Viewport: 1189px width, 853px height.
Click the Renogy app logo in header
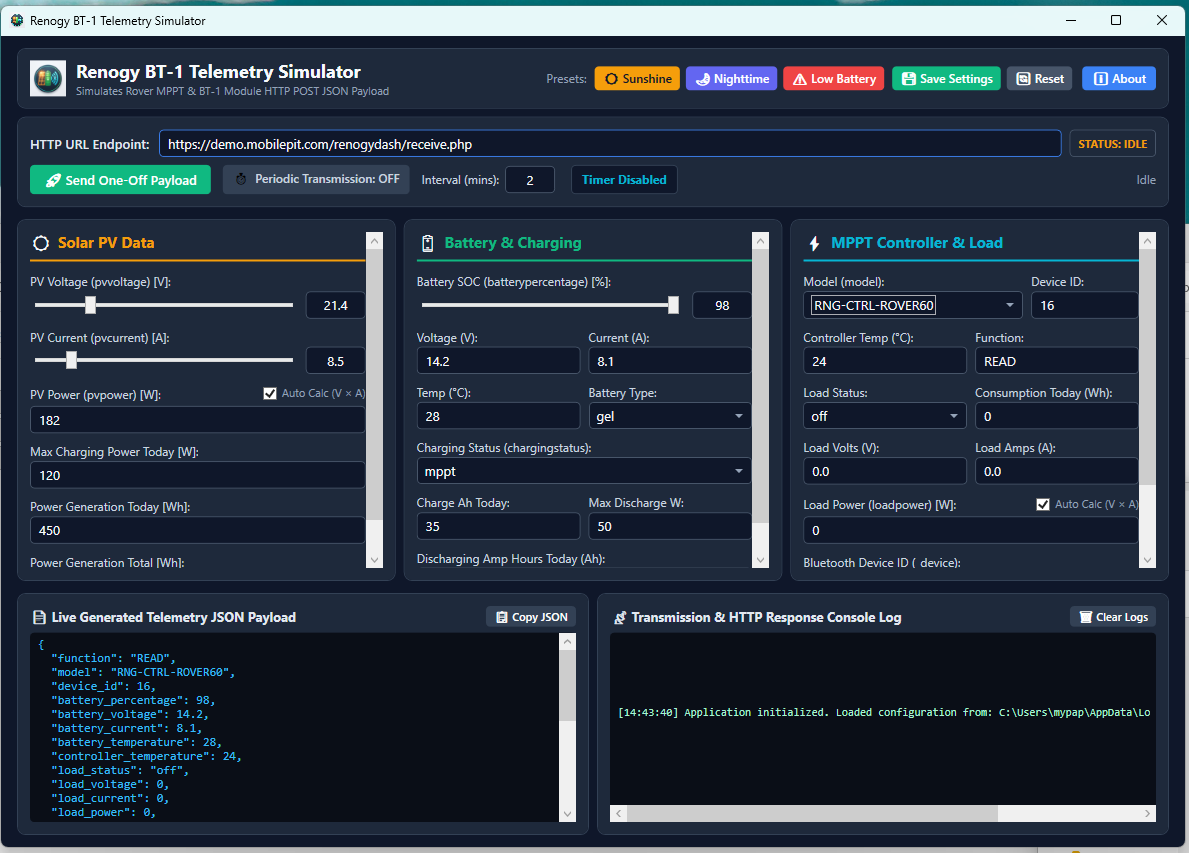point(48,79)
